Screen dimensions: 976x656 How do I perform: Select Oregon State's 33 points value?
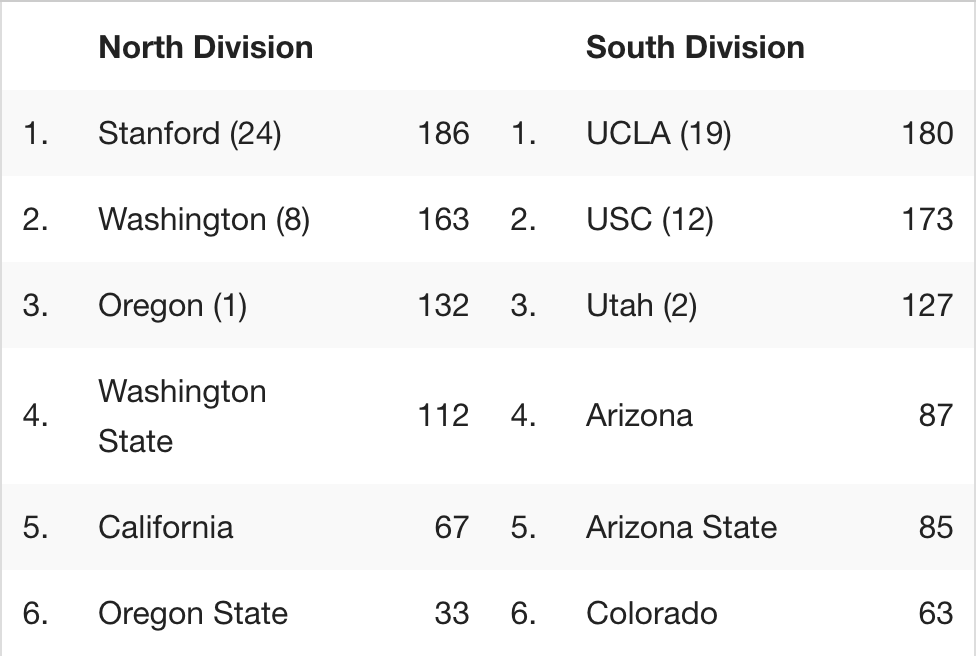[x=452, y=613]
